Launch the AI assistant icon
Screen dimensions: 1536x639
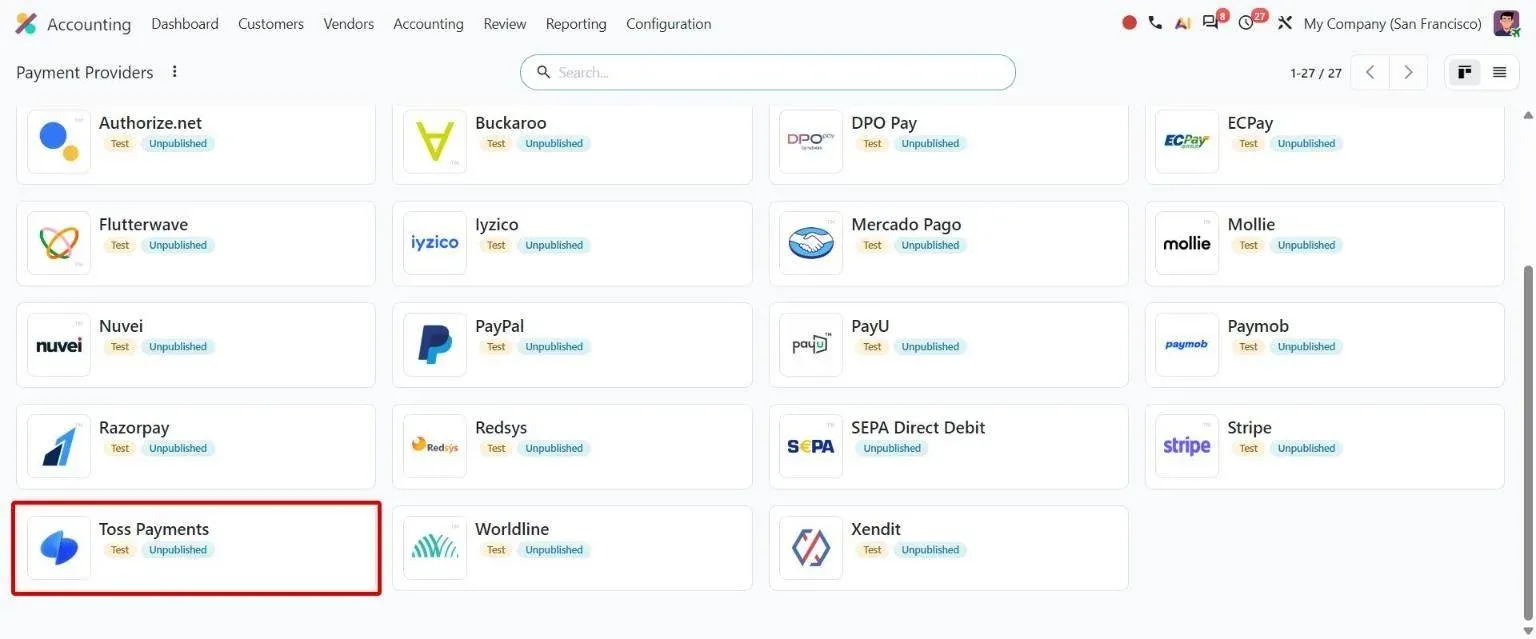click(x=1183, y=23)
